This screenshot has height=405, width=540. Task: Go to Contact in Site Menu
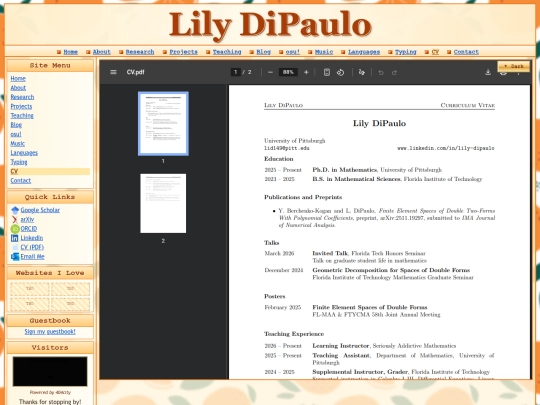click(21, 181)
